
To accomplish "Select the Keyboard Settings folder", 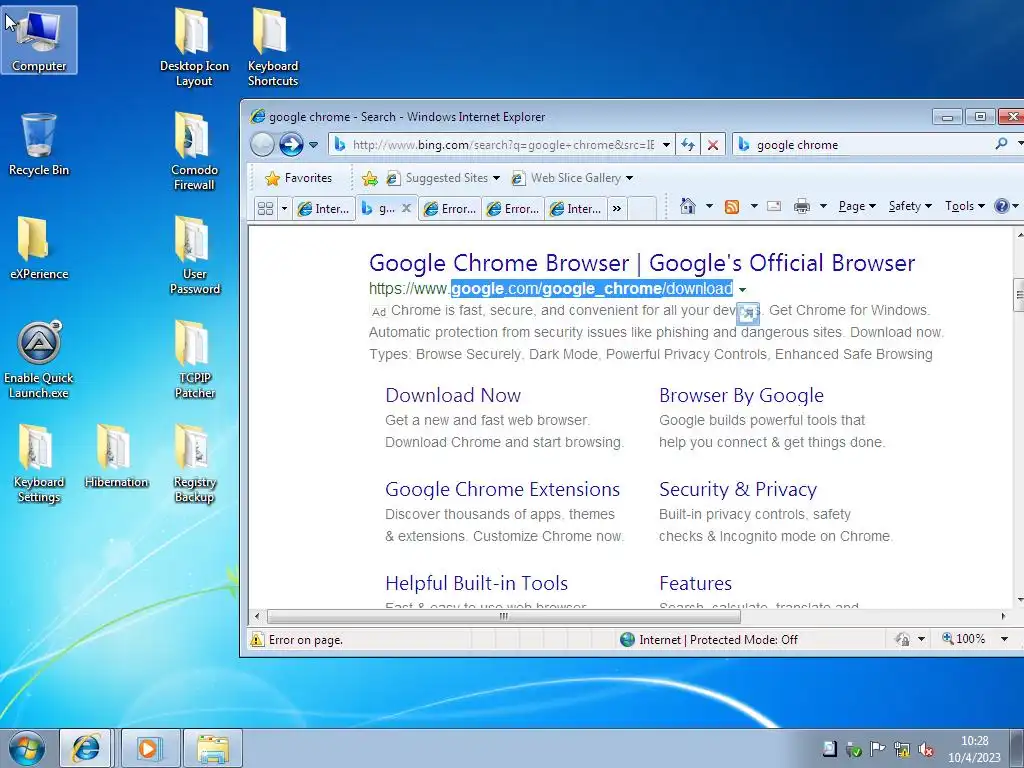I will (x=39, y=464).
